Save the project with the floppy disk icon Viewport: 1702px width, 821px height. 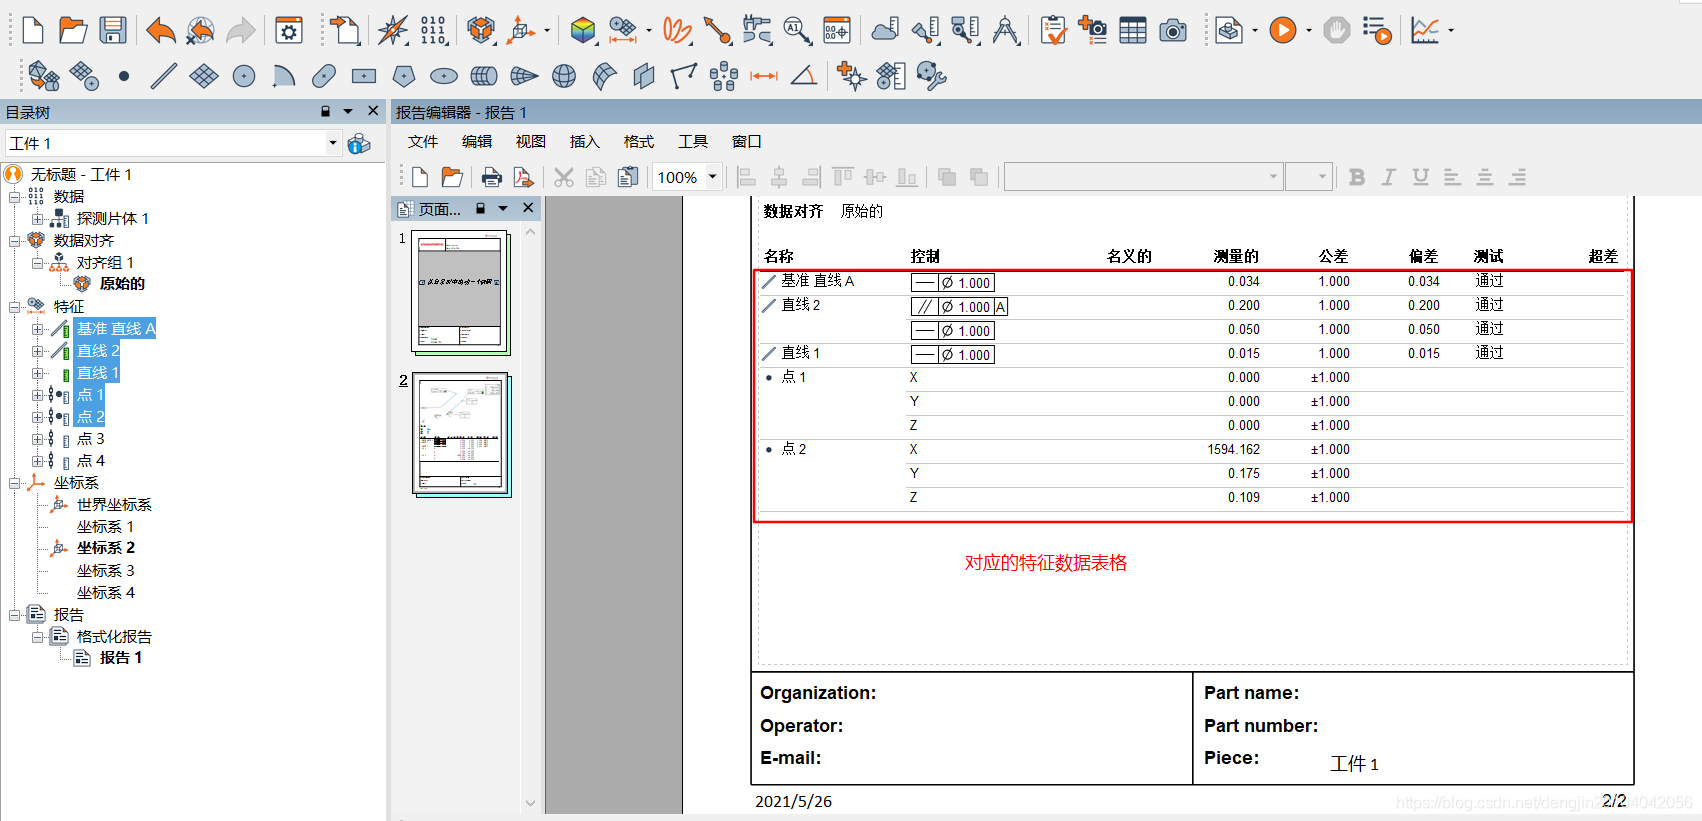pos(112,31)
